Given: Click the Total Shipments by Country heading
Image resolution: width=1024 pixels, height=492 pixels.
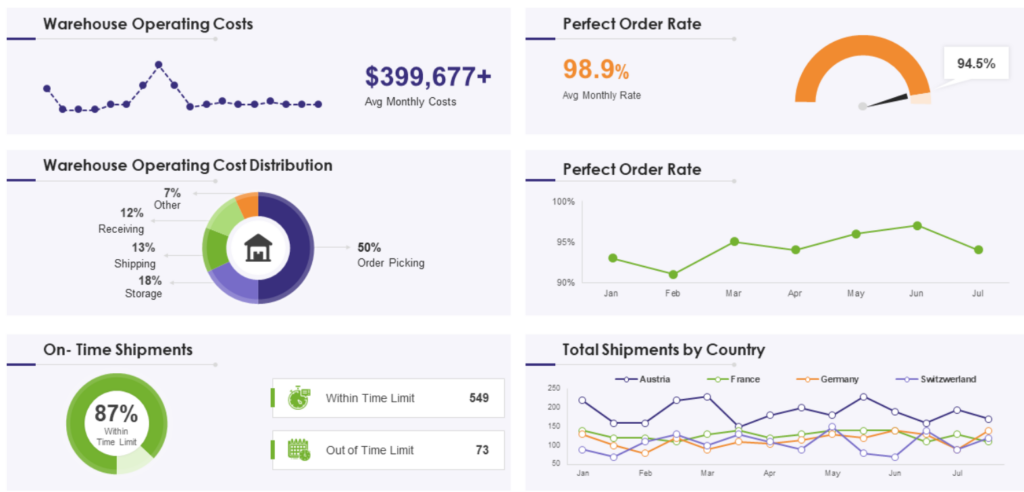Looking at the screenshot, I should click(664, 350).
